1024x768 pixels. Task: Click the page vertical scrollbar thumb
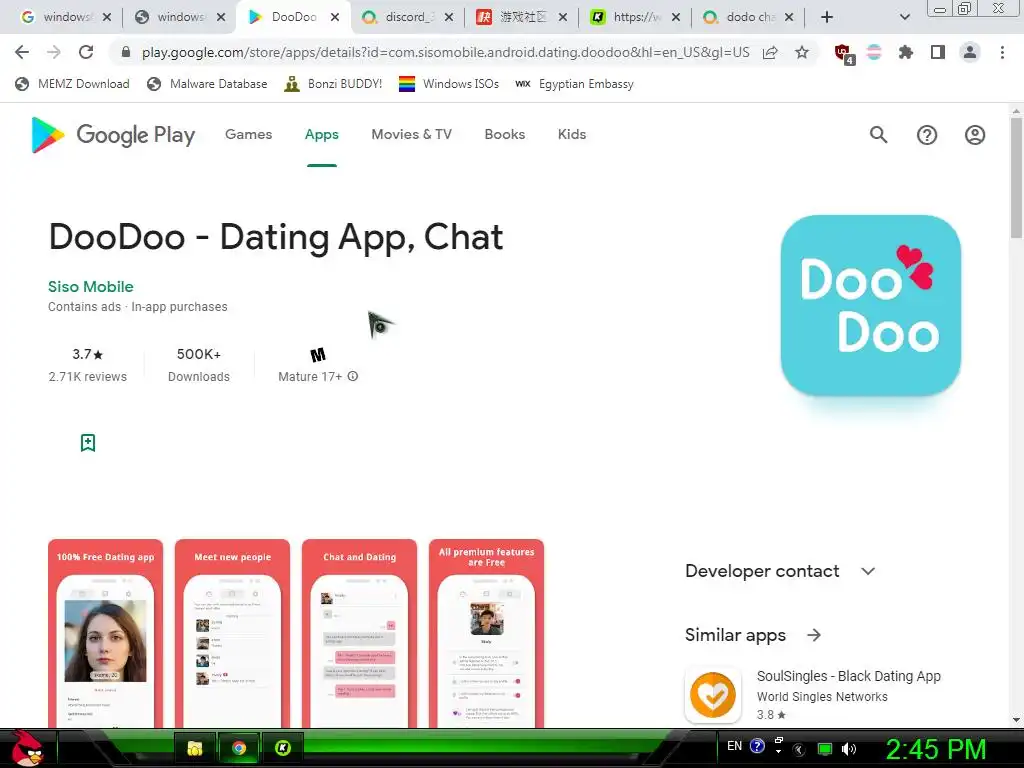coord(1016,178)
